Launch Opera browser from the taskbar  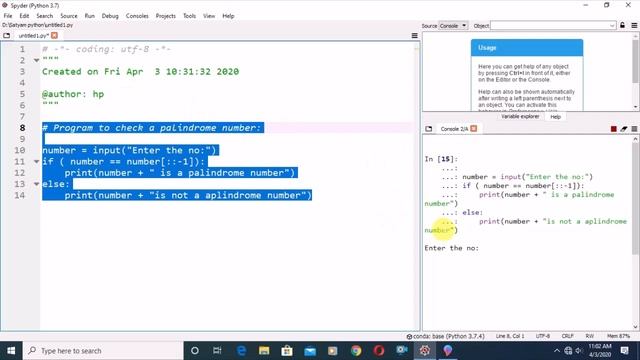379,351
